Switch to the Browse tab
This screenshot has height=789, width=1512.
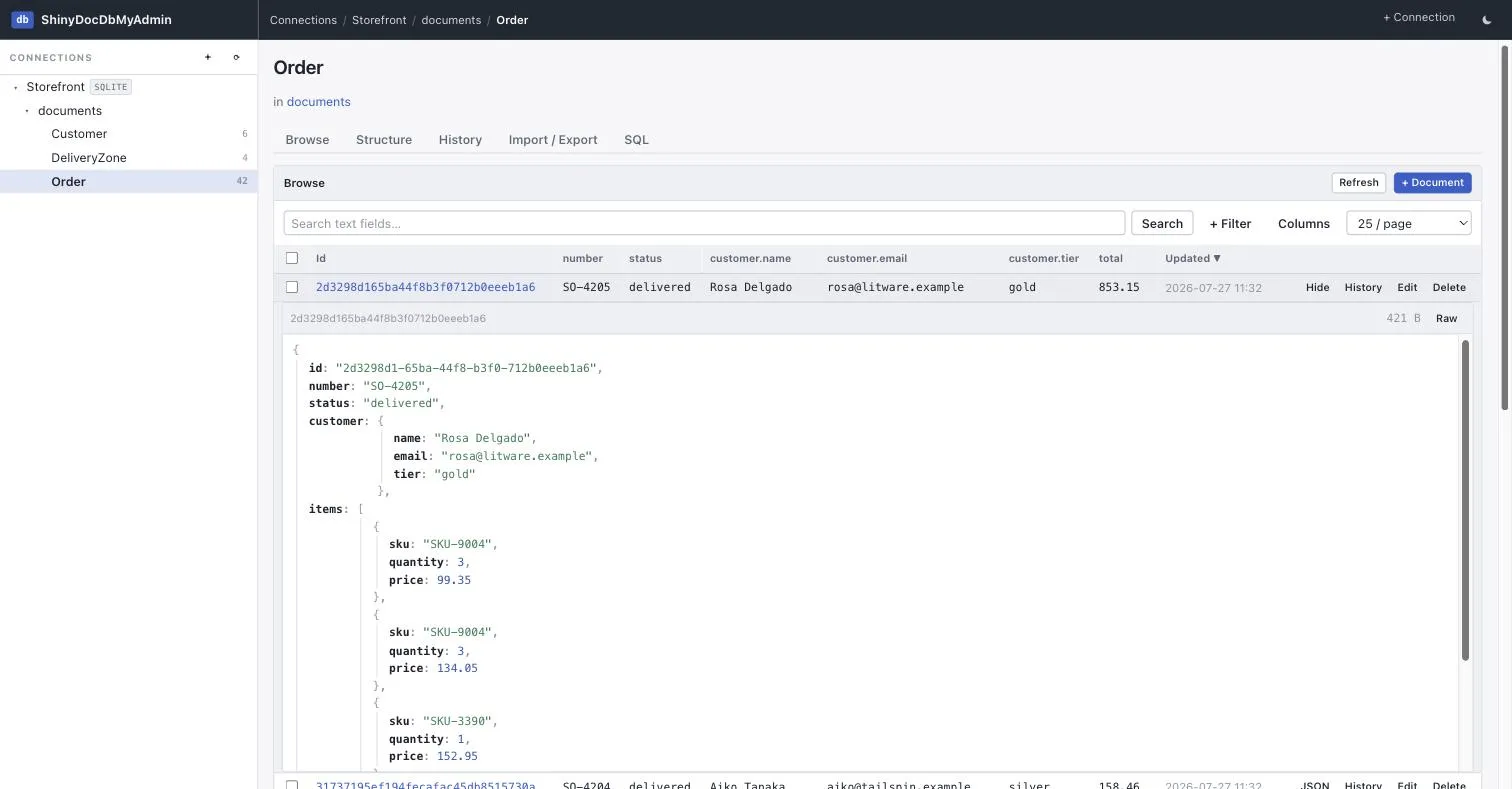(307, 140)
